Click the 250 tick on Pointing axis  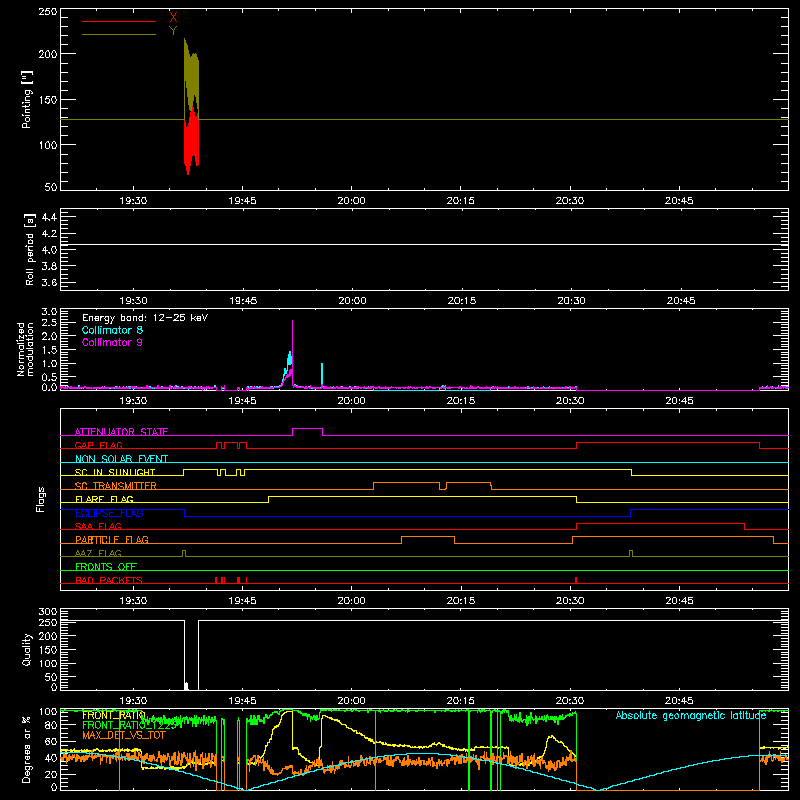click(48, 11)
